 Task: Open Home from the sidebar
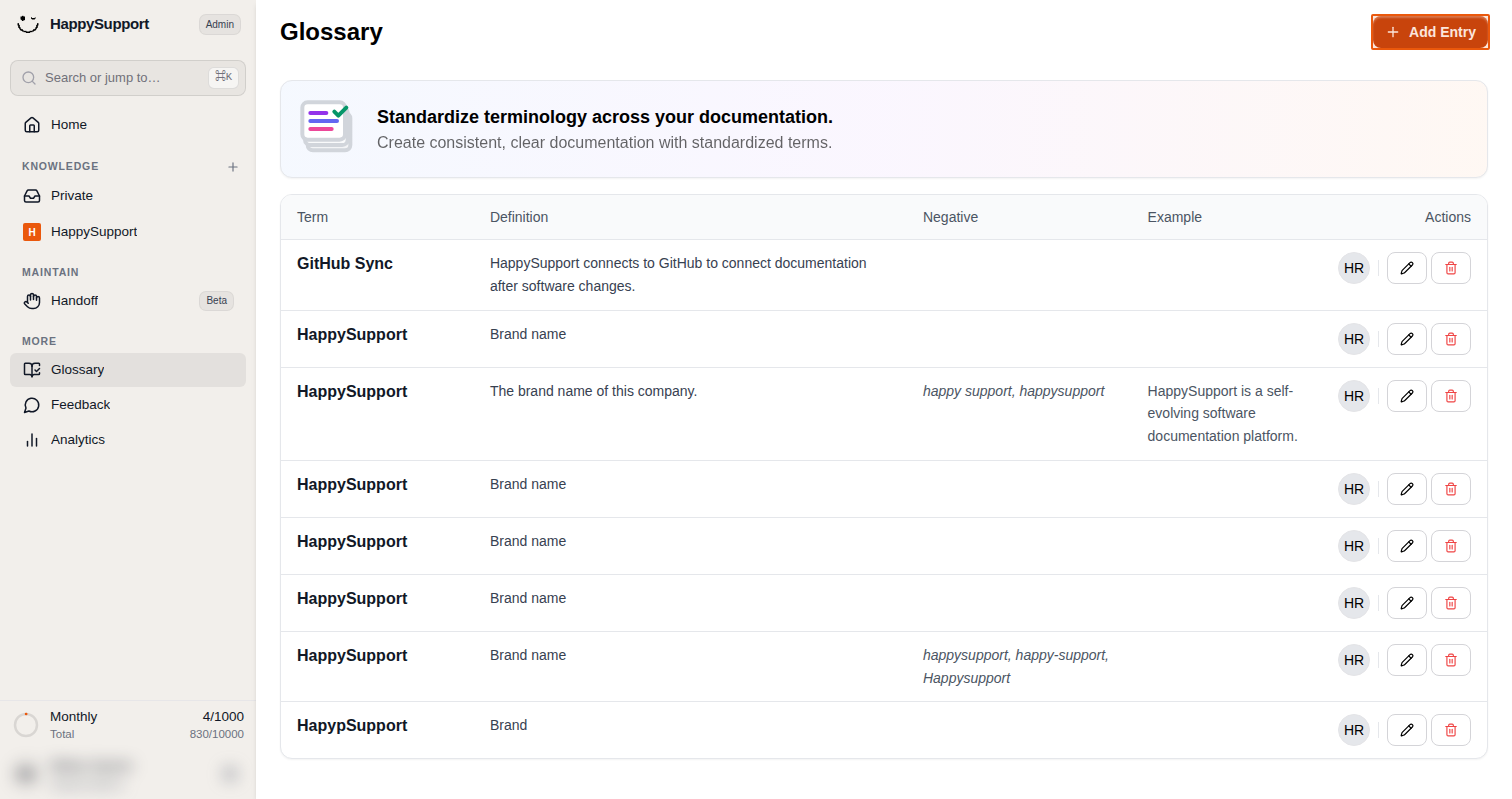click(x=128, y=125)
